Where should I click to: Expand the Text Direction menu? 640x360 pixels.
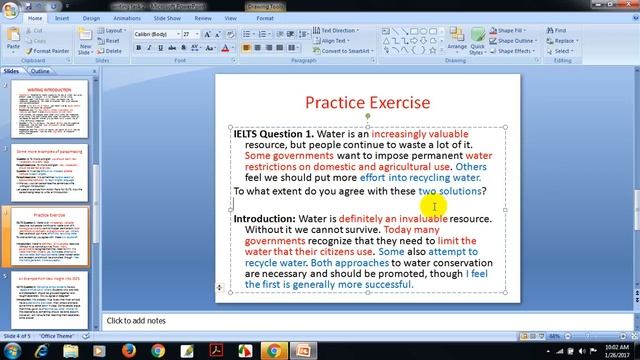336,31
